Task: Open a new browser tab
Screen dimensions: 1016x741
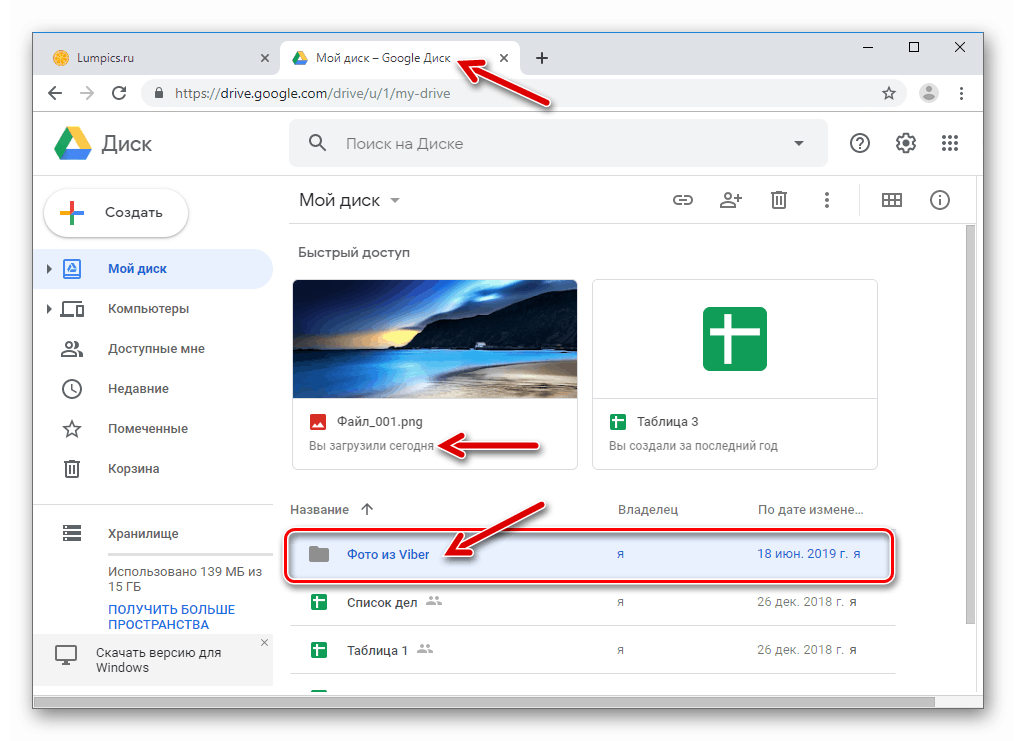Action: pos(542,58)
